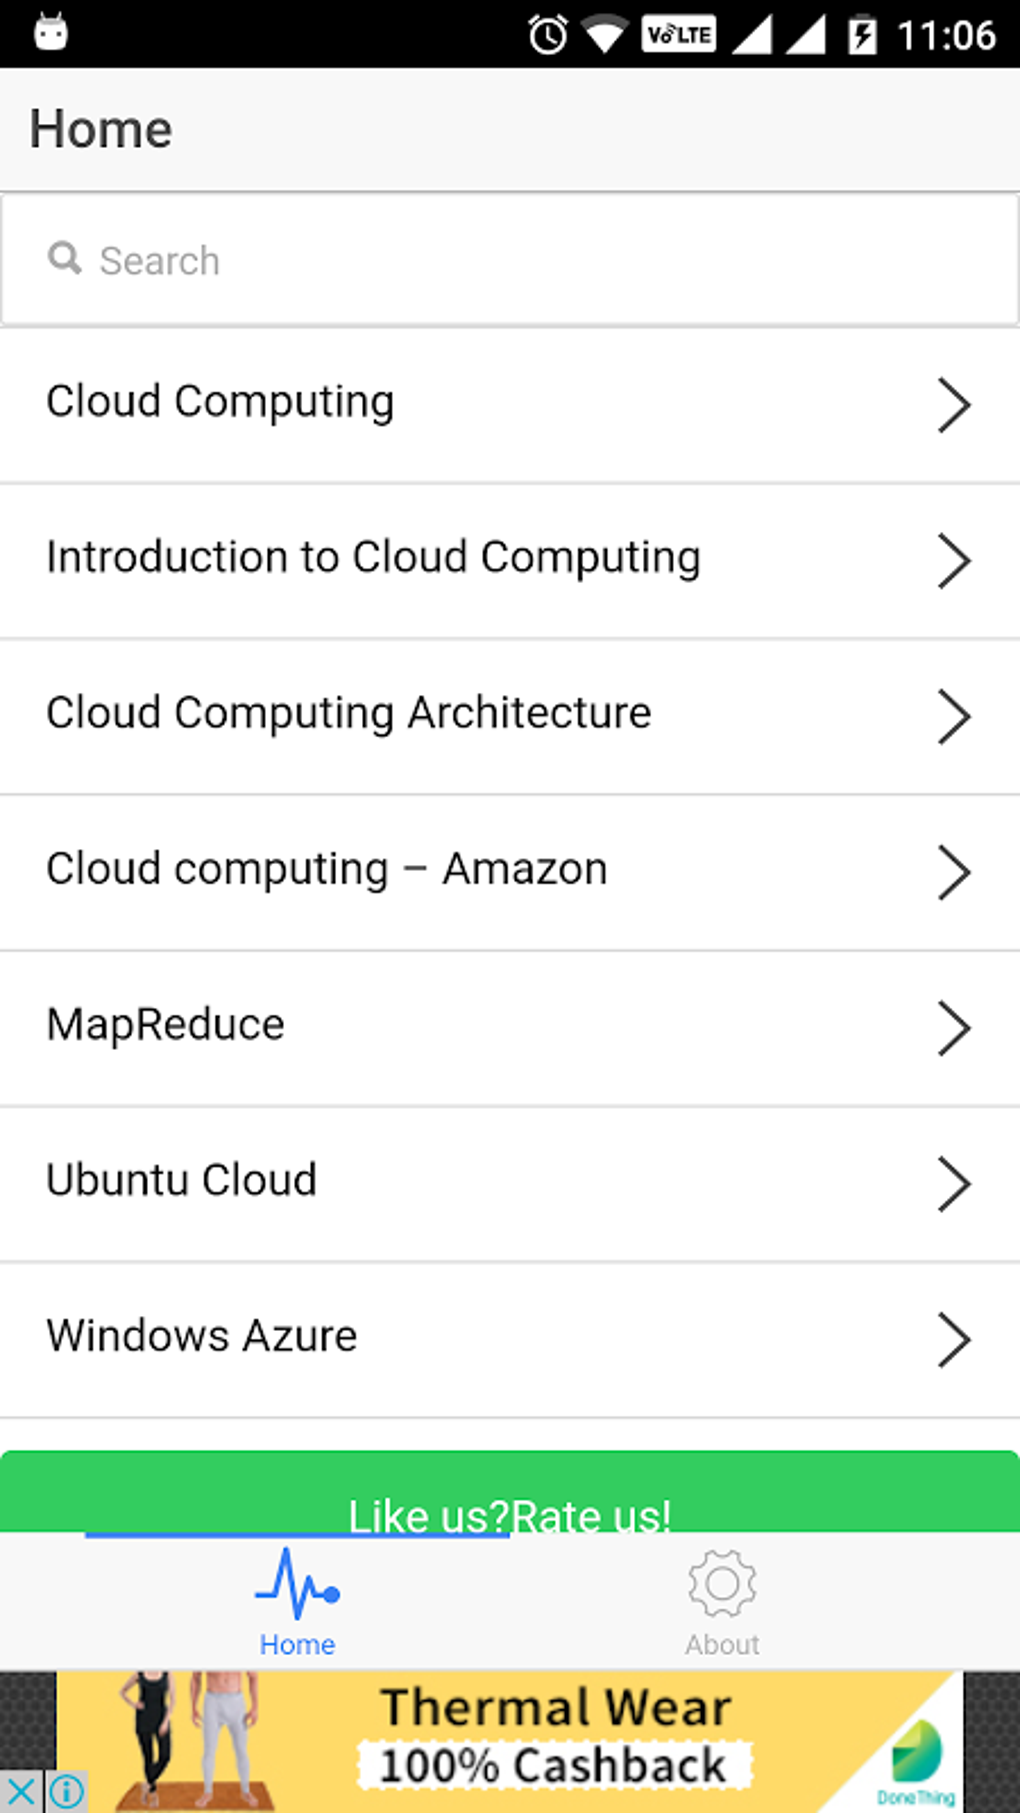This screenshot has height=1813, width=1020.
Task: Tap the search magnifier icon
Action: pos(65,258)
